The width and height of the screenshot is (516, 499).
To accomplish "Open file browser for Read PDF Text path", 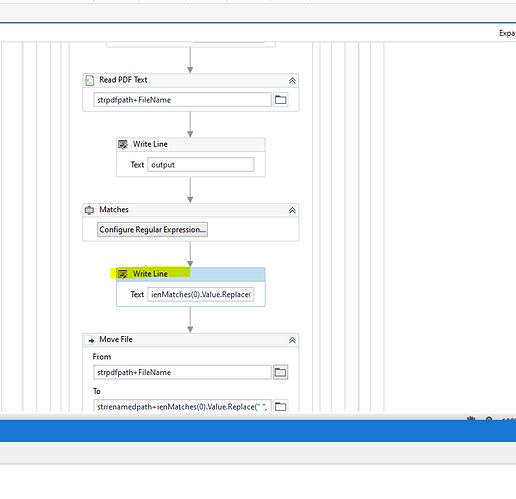I will [280, 100].
